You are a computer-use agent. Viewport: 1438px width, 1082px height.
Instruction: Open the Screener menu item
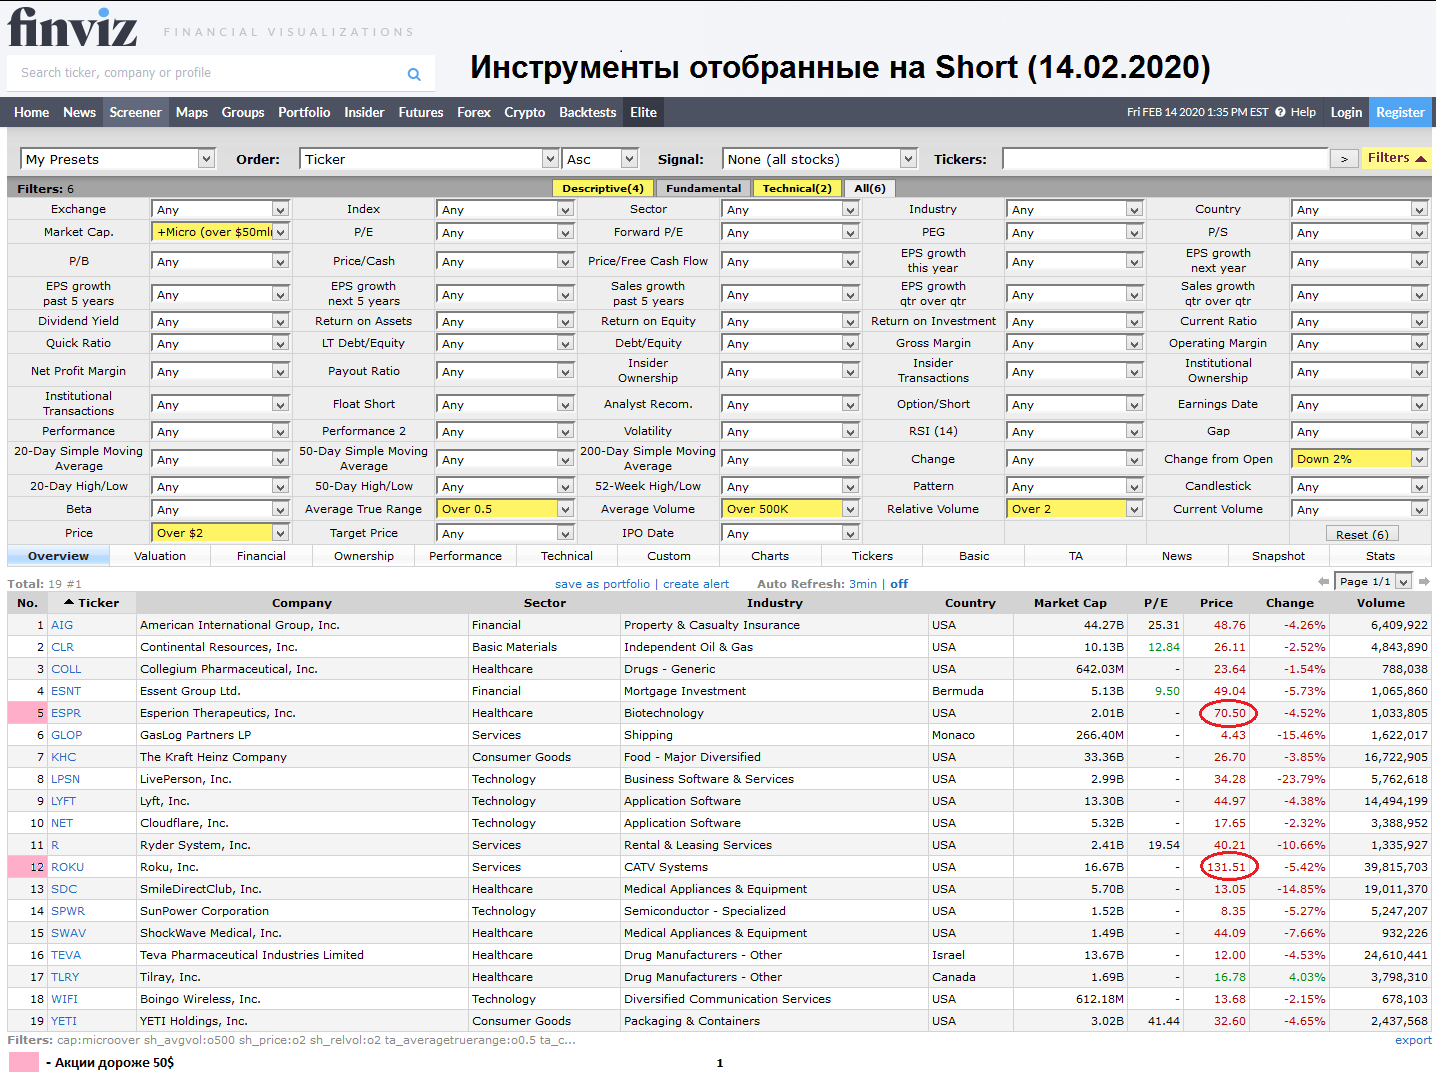coord(135,112)
